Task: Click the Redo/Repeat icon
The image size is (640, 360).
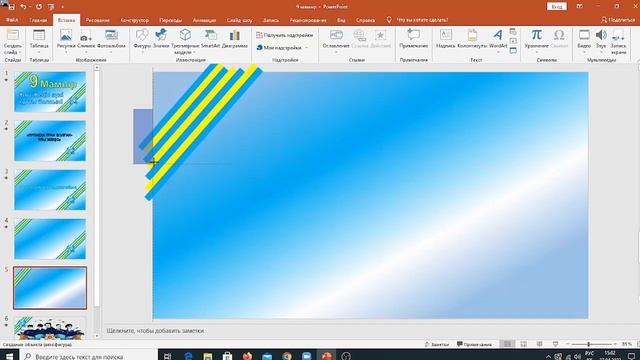Action: click(x=39, y=7)
